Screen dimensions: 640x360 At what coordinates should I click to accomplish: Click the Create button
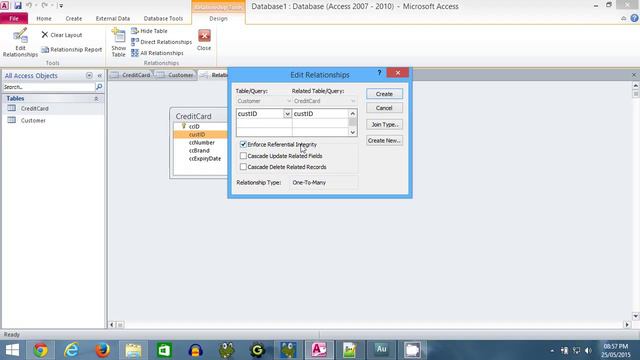[x=384, y=94]
